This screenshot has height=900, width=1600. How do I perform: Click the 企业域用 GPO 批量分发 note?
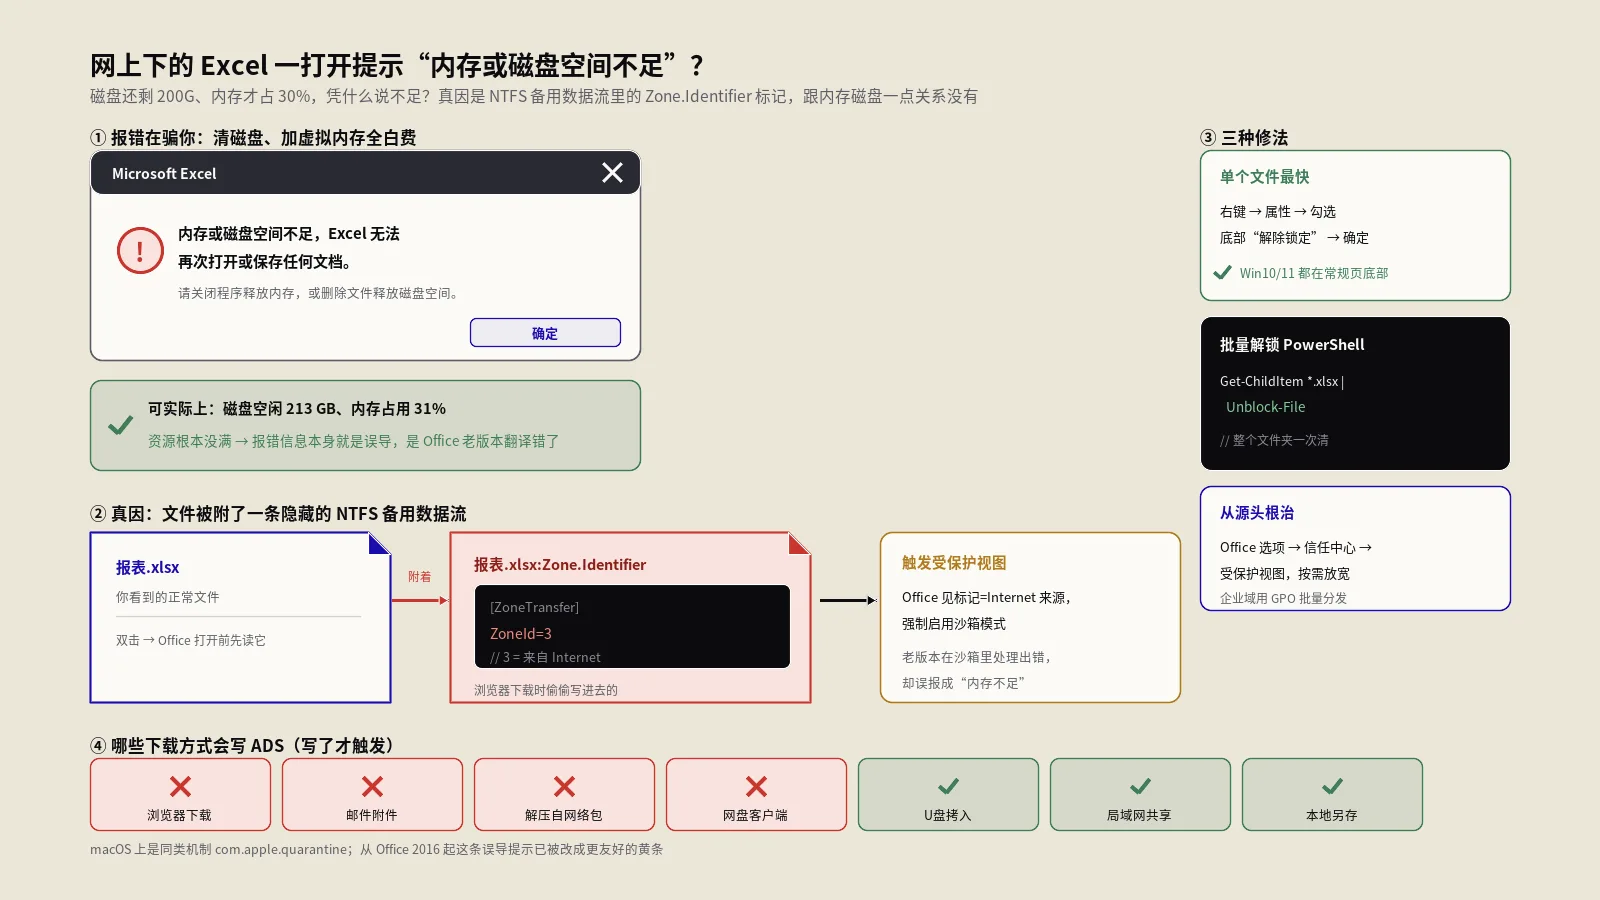tap(1283, 598)
